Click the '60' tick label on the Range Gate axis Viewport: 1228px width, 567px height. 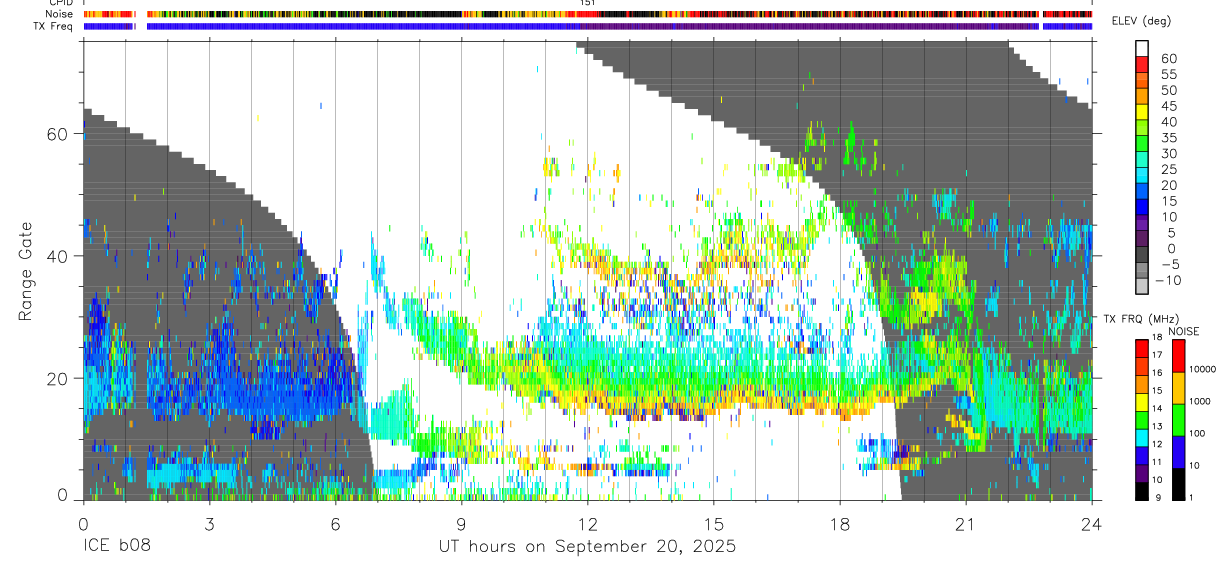pos(59,133)
